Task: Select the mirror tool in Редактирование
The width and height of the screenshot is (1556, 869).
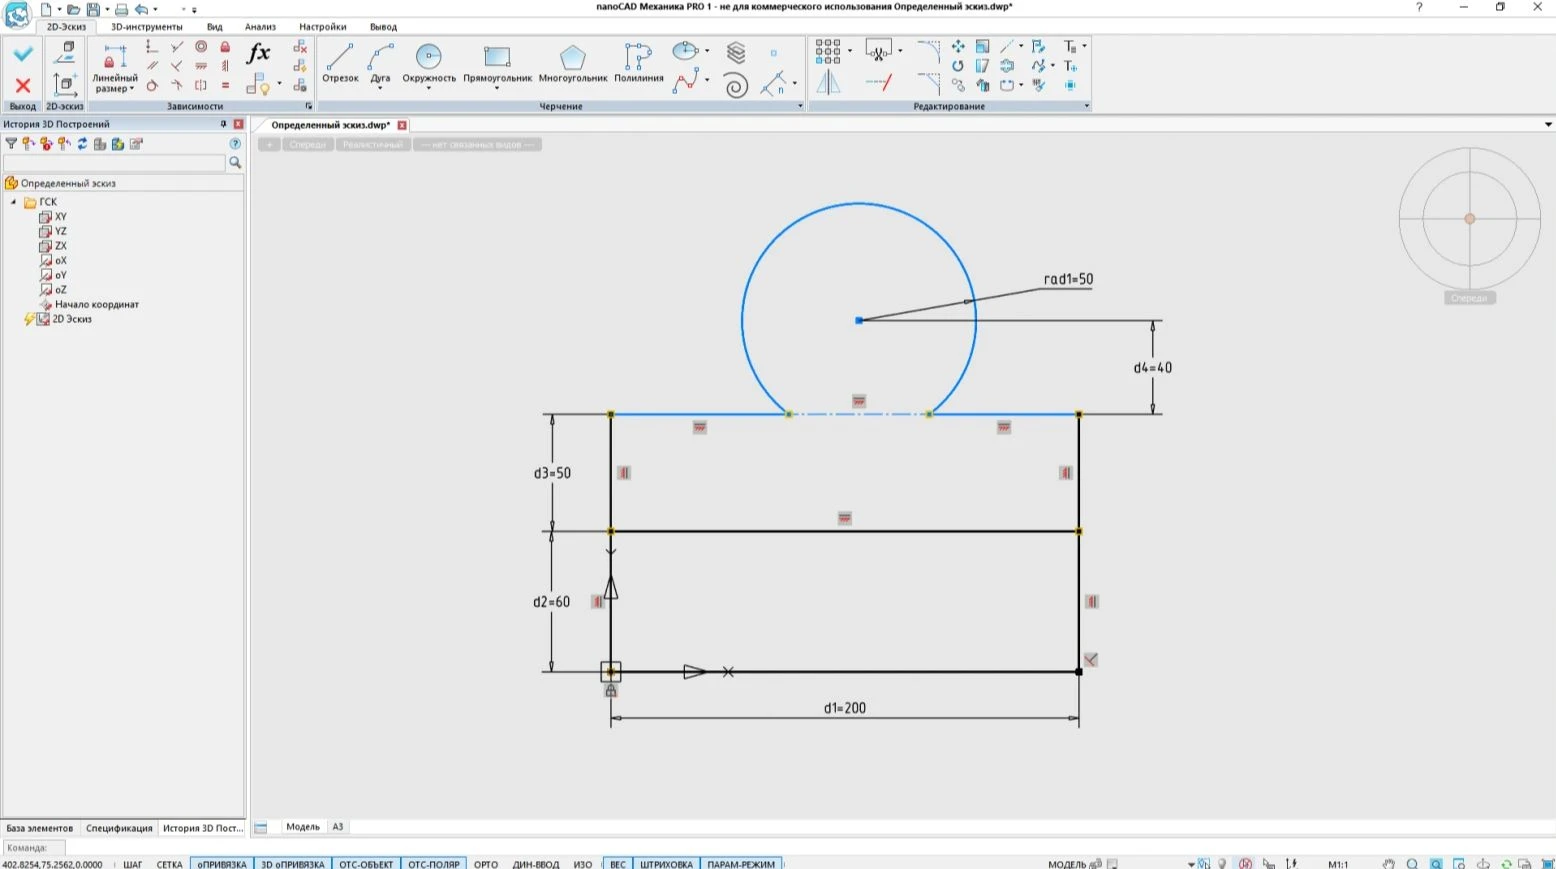Action: (828, 83)
